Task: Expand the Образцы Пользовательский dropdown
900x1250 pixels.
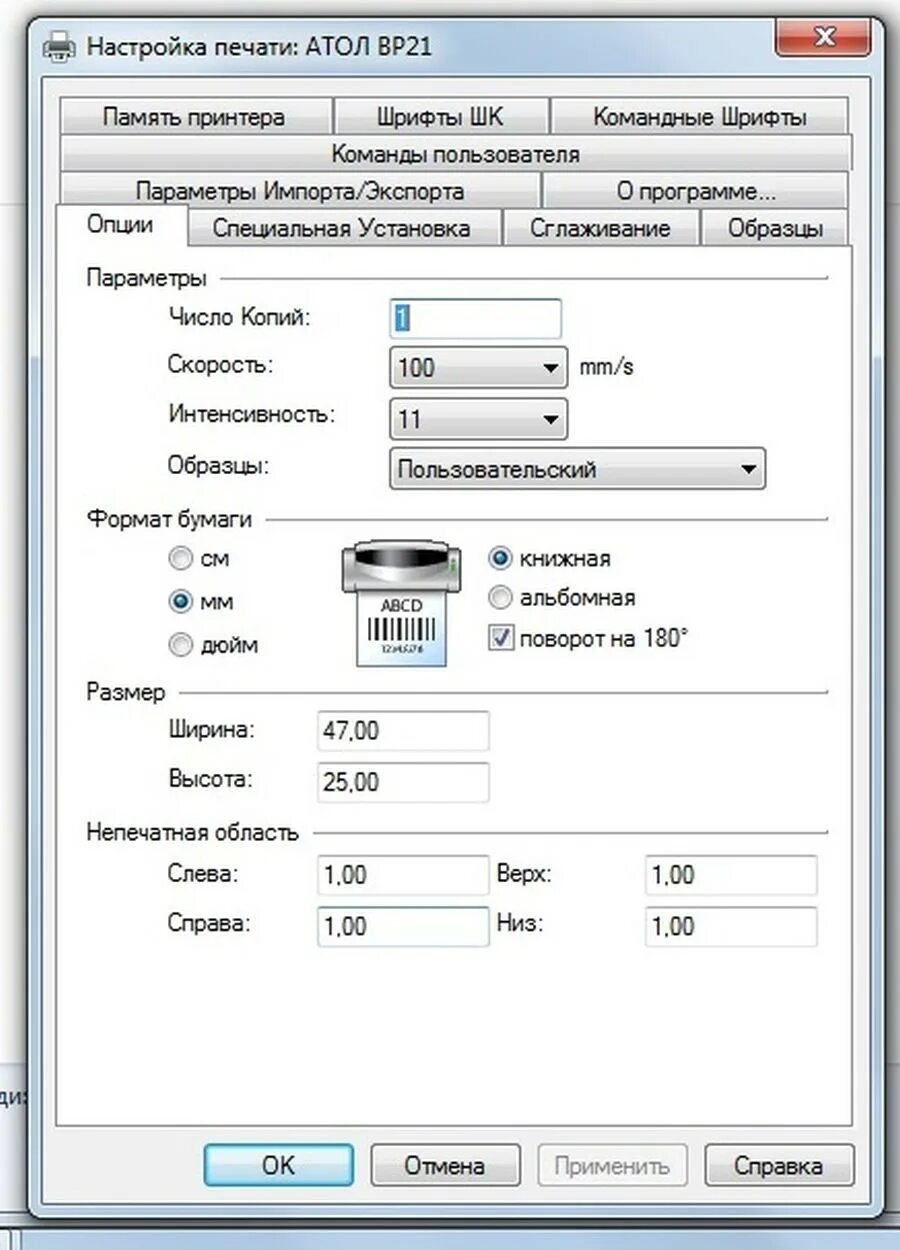Action: [577, 469]
